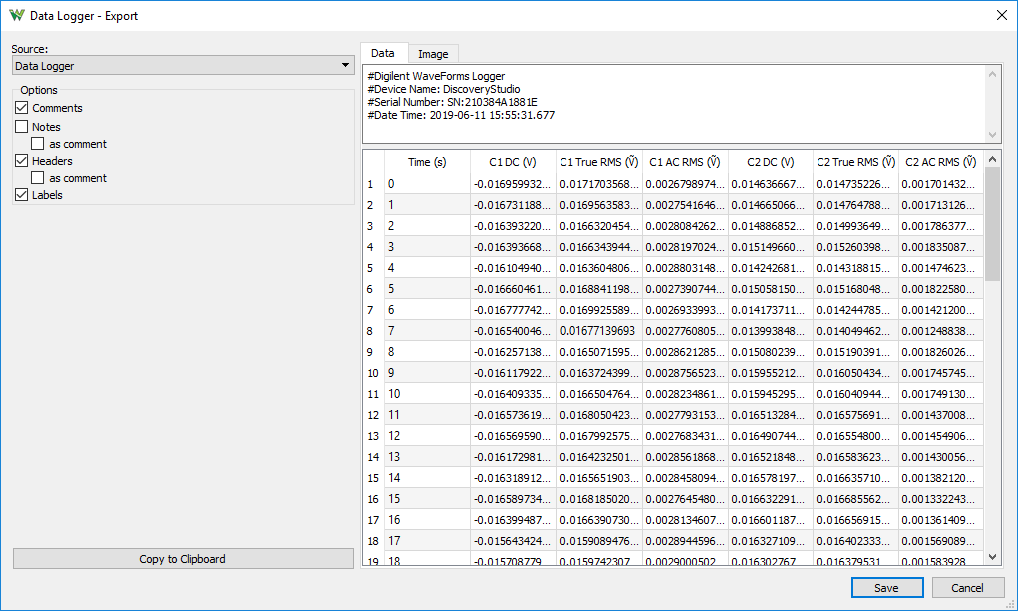Click cell 0.001332243... in C2 AC RMS

[941, 499]
